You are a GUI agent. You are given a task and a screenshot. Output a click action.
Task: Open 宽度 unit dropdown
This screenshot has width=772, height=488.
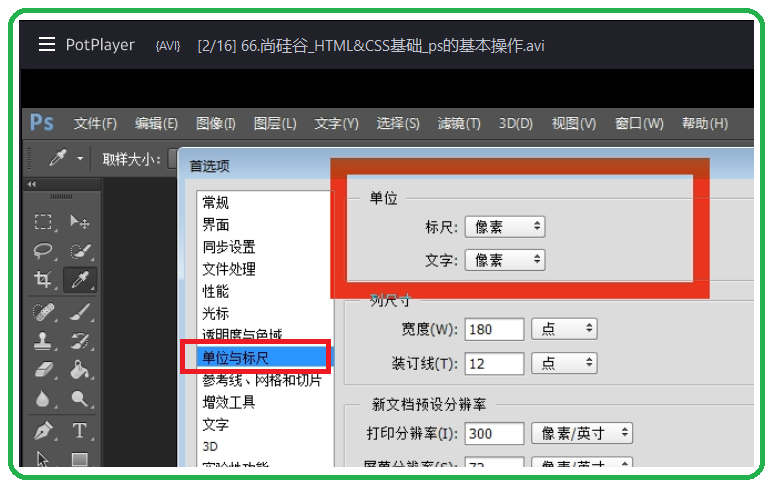coord(564,329)
